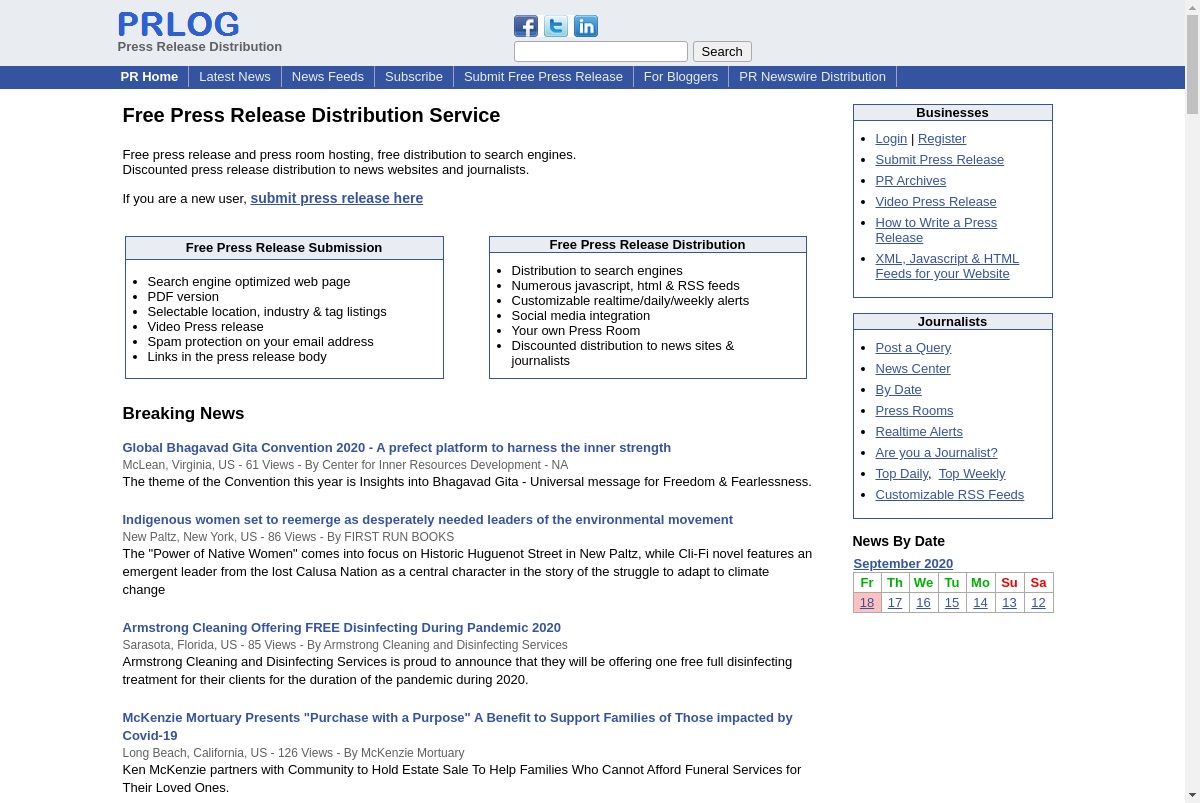1200x803 pixels.
Task: Click the Login link under Businesses
Action: [891, 139]
